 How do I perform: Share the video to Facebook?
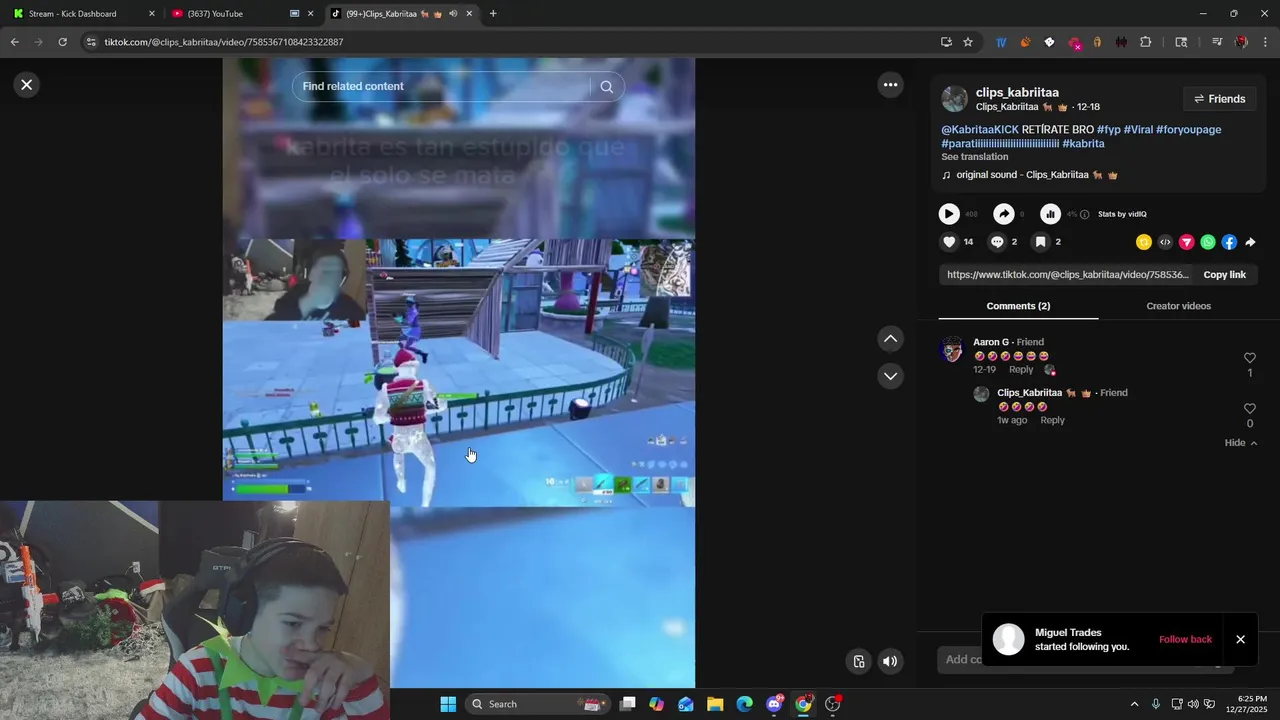1229,242
